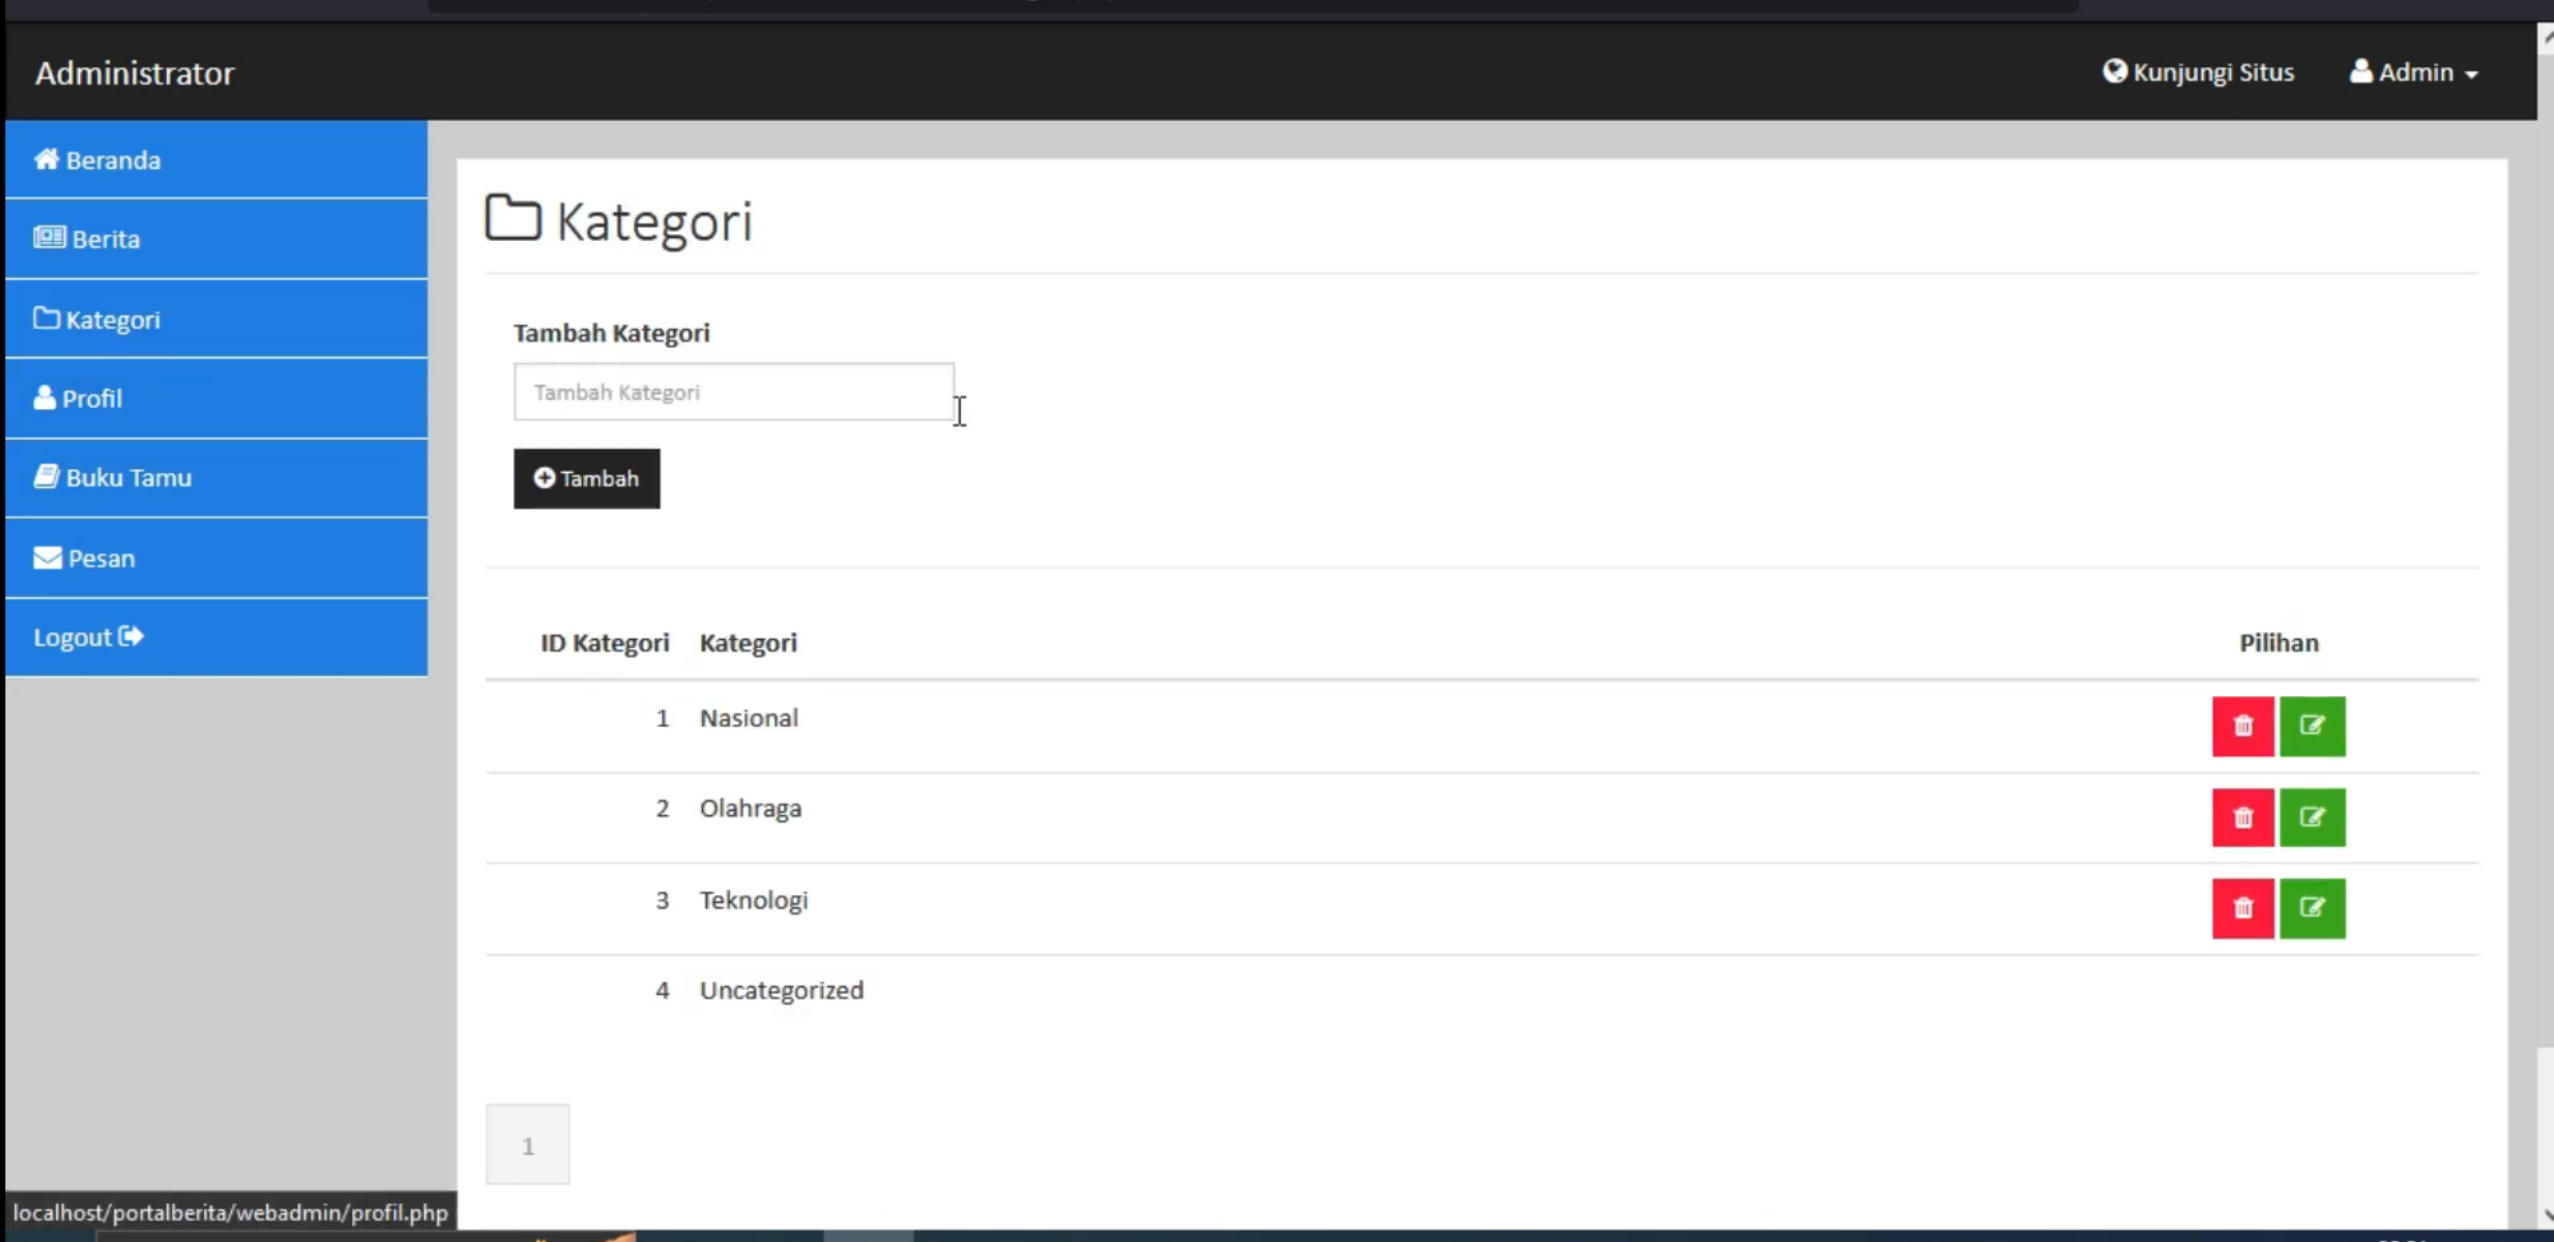Focus the Tambah Kategori input field
The image size is (2554, 1242).
[733, 392]
